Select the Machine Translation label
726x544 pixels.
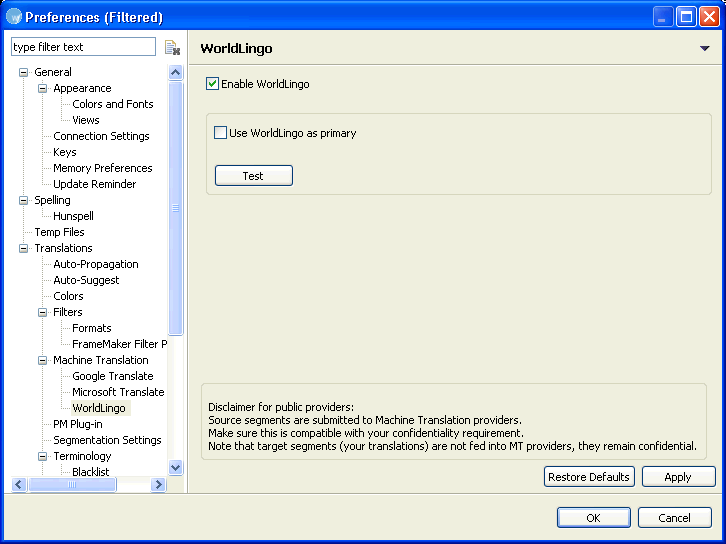(x=100, y=360)
